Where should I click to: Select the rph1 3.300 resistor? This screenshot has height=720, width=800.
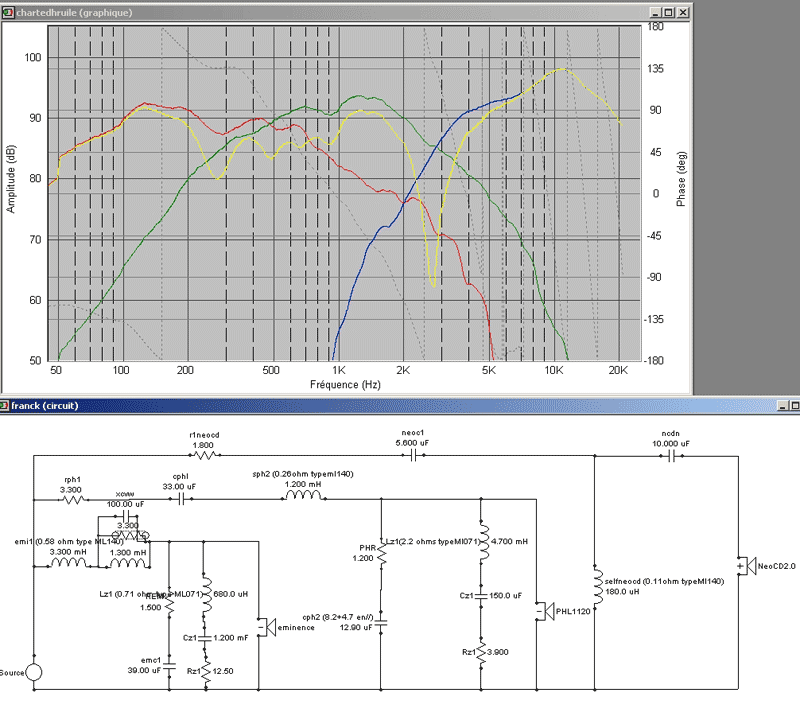(x=73, y=500)
